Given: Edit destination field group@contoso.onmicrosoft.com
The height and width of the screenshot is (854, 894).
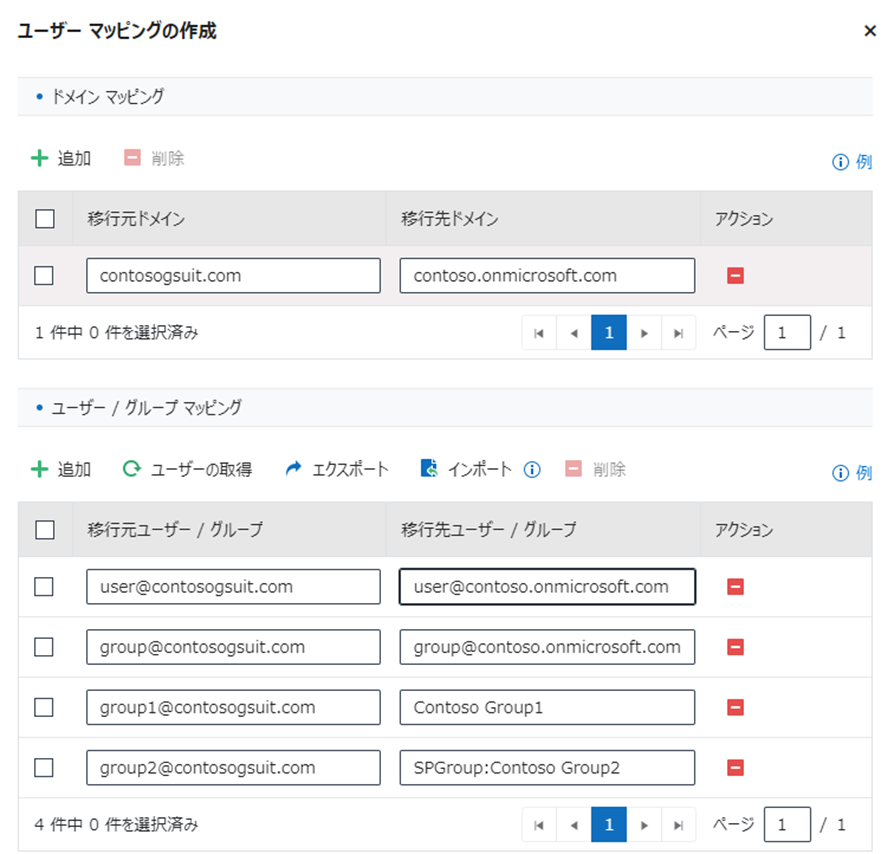Looking at the screenshot, I should point(547,647).
